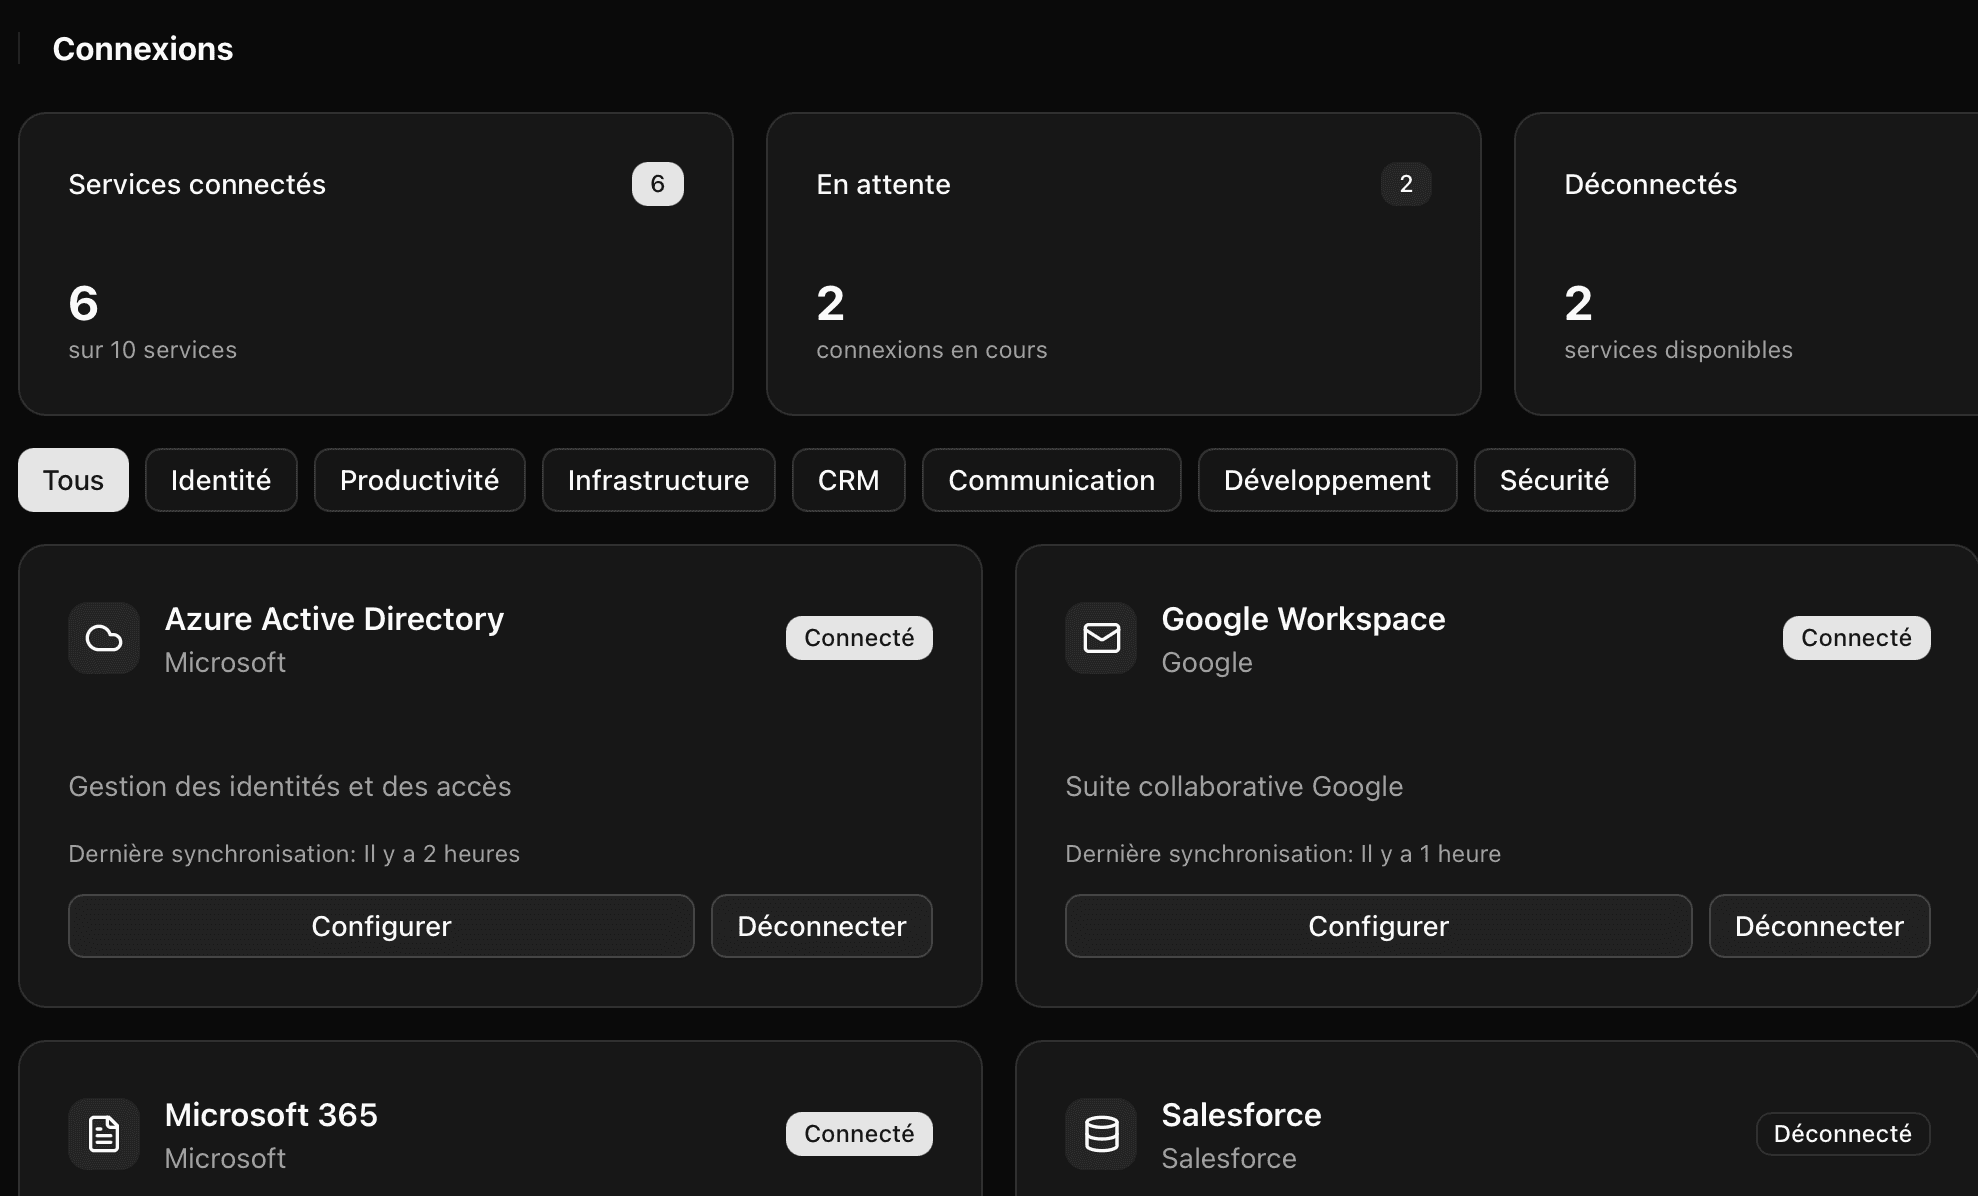Select the Tous filter tab

[x=73, y=480]
